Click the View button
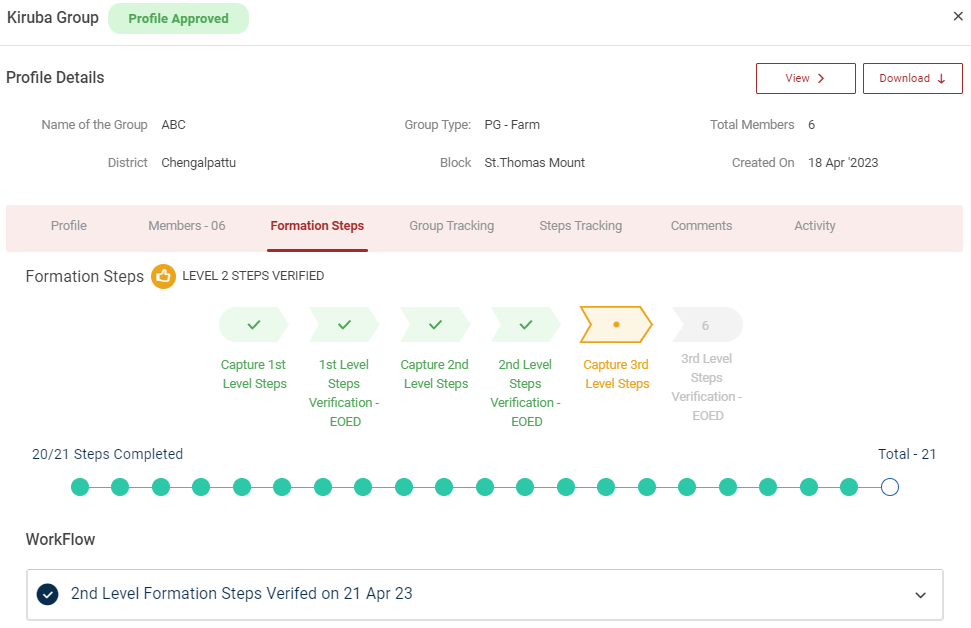 pos(805,78)
